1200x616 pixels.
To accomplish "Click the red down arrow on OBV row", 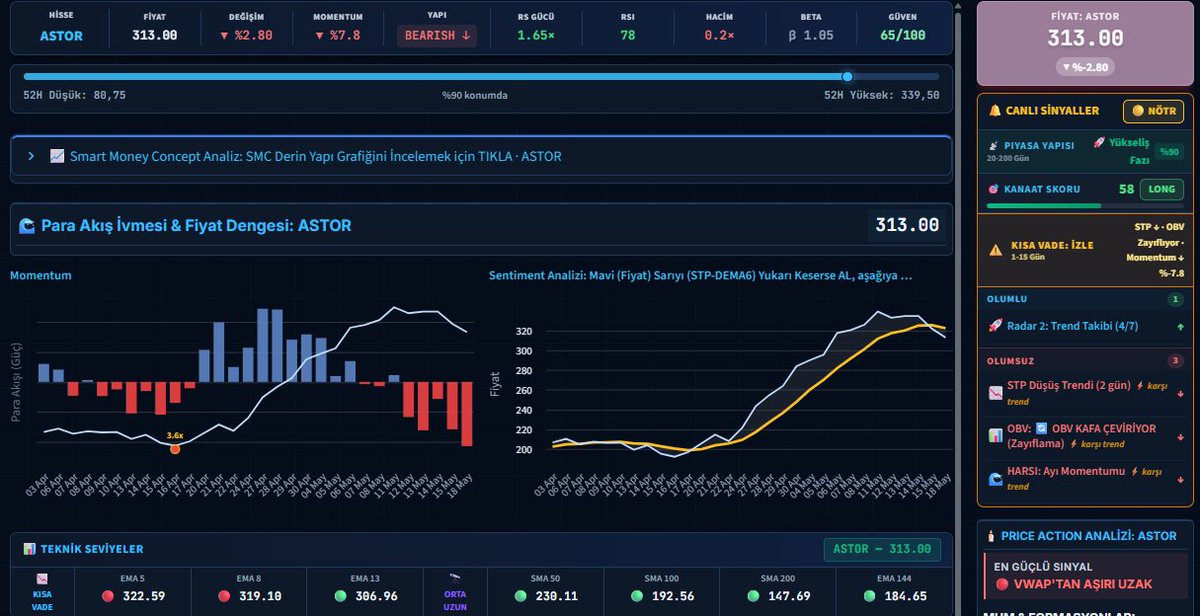I will [x=1180, y=436].
